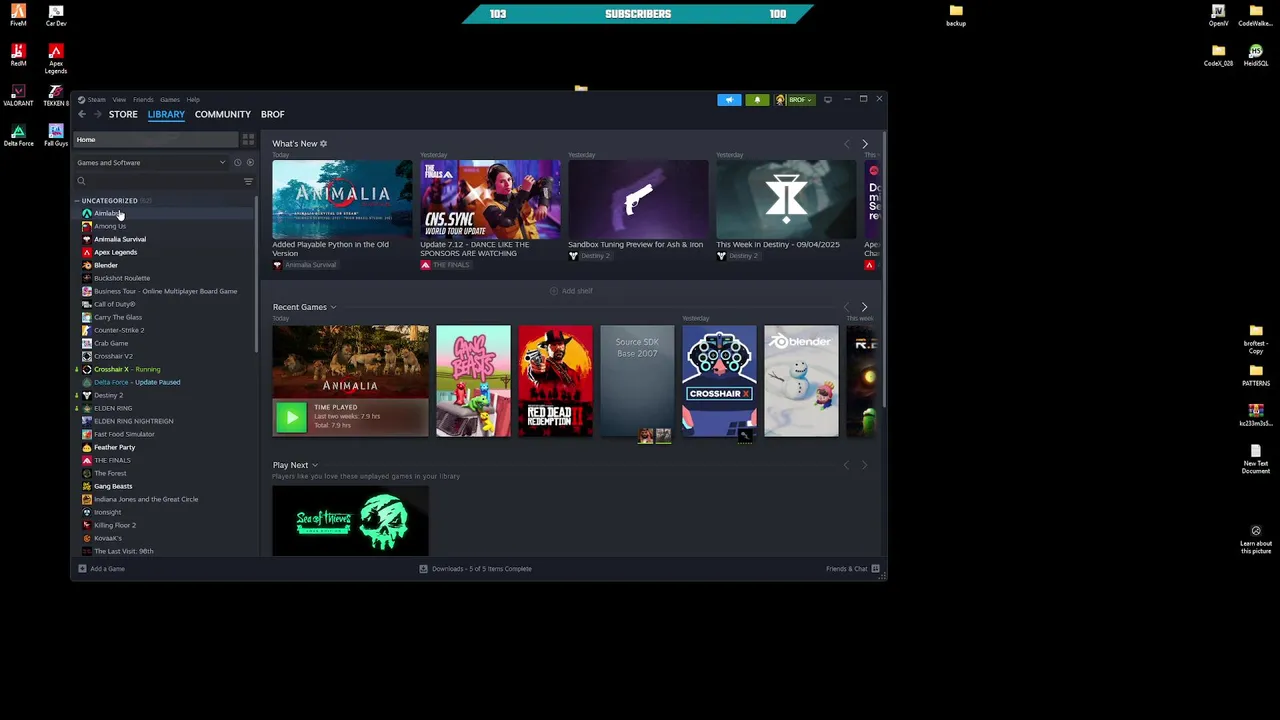Sort library by recent activity clock icon
Image resolution: width=1280 pixels, height=720 pixels.
(x=237, y=163)
